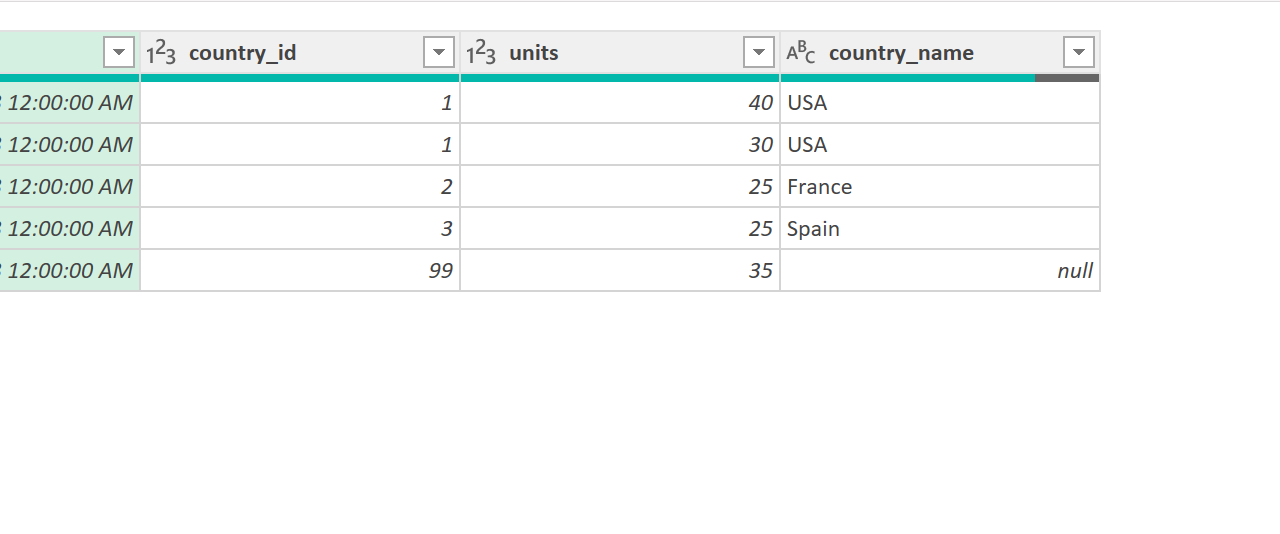Open the country_id column filter dropdown
Viewport: 1280px width, 534px height.
pyautogui.click(x=439, y=52)
